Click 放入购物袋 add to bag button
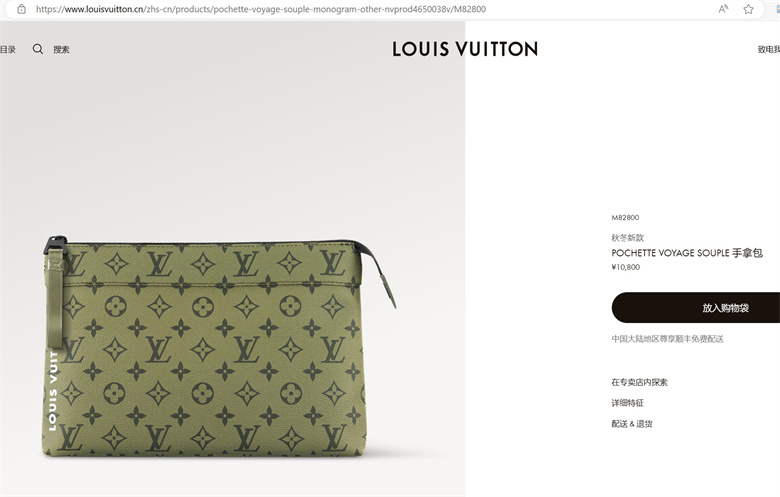Screen dimensions: 780x497 coord(696,307)
